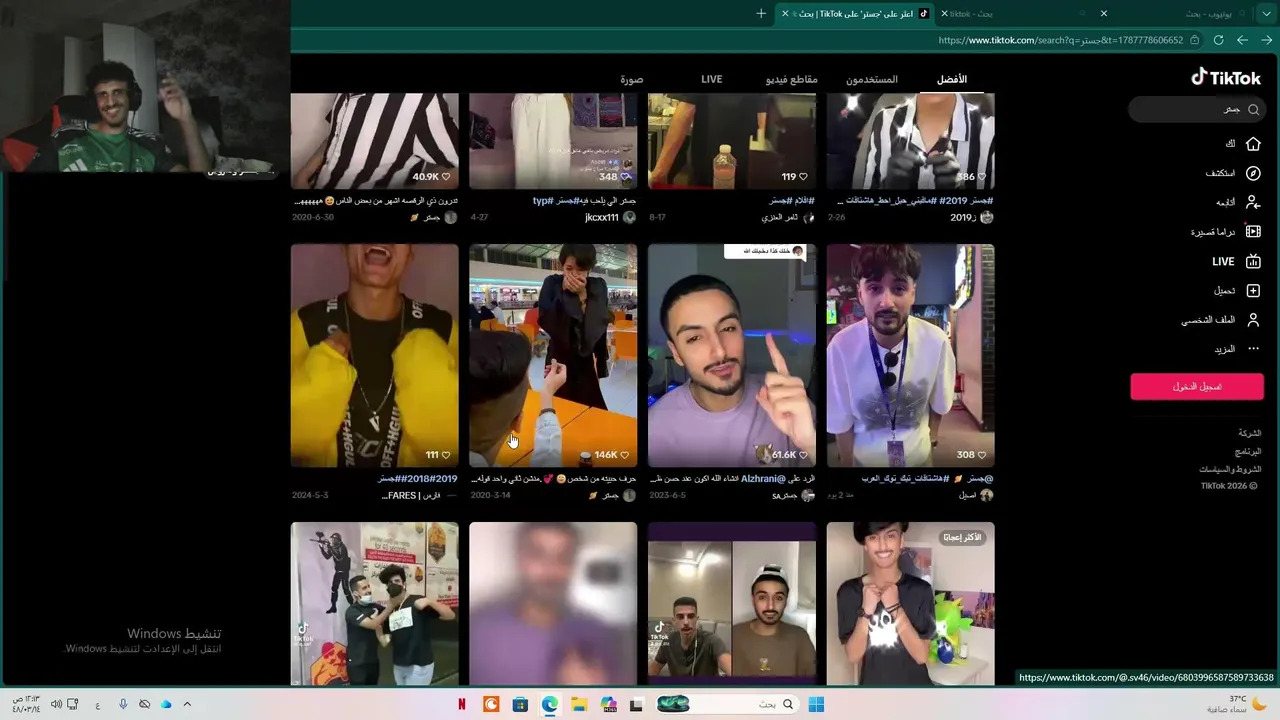Open the Windows Start menu
1280x720 pixels.
pos(816,704)
